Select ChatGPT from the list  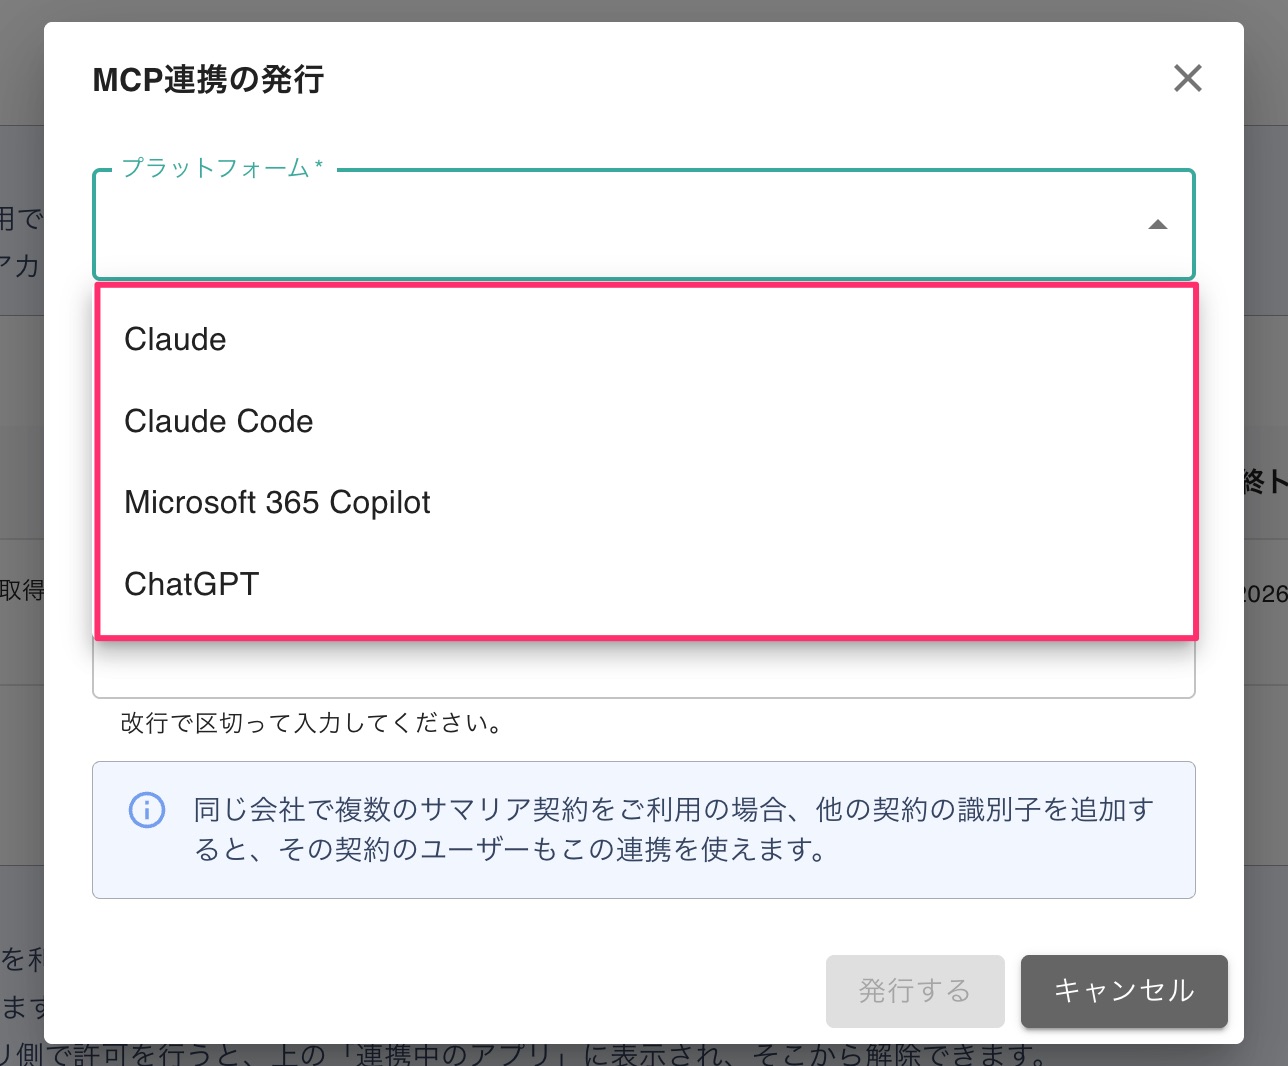click(x=645, y=584)
